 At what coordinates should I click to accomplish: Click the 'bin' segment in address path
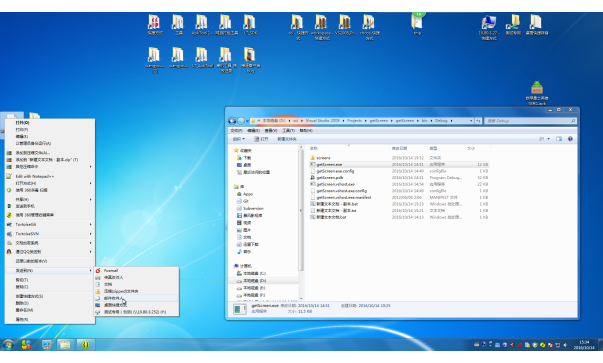[x=424, y=121]
